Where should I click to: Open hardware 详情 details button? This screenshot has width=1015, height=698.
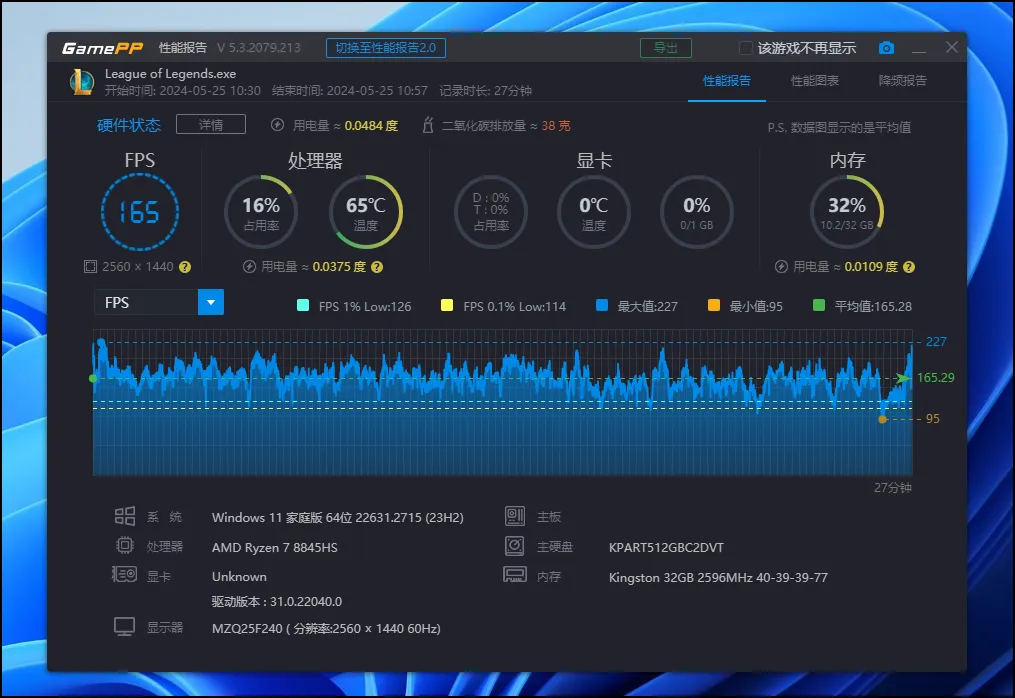(211, 124)
